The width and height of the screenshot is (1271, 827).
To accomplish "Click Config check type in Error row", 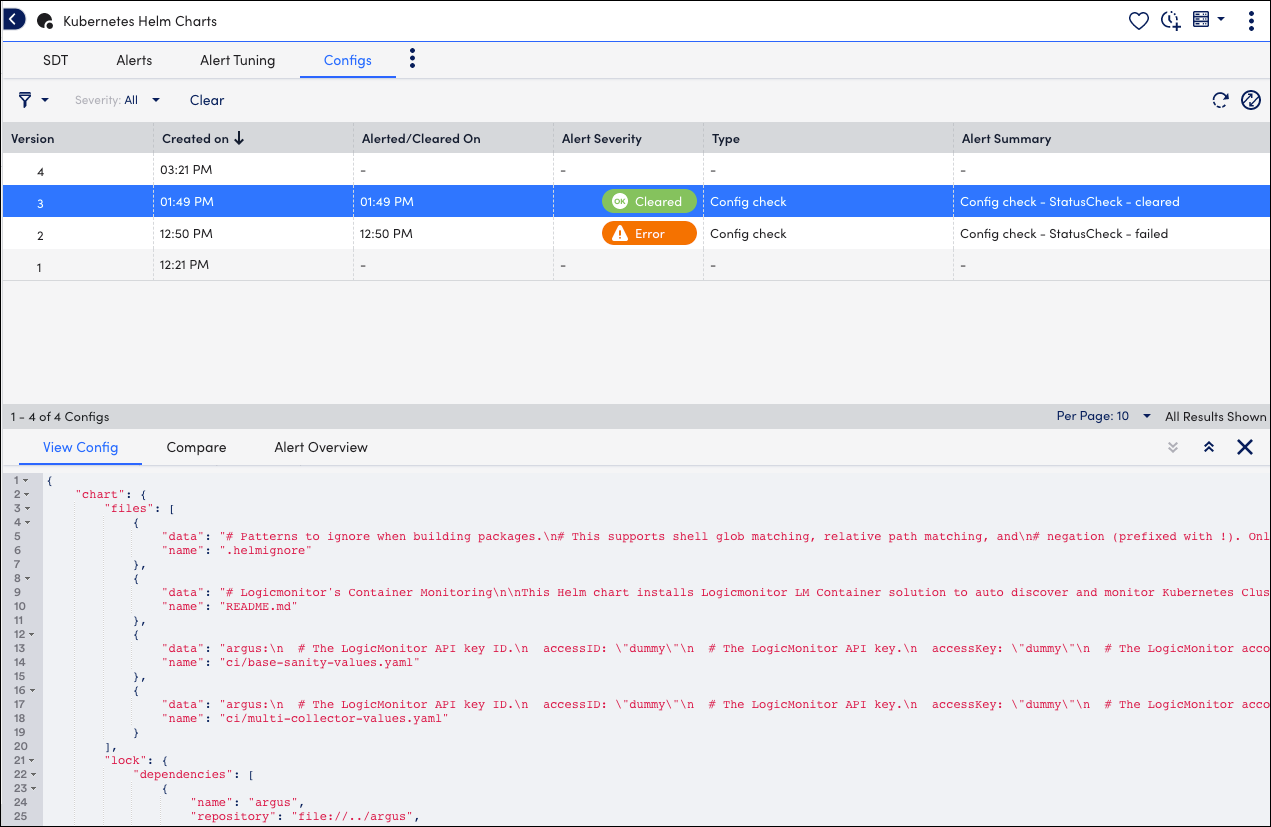I will [748, 234].
